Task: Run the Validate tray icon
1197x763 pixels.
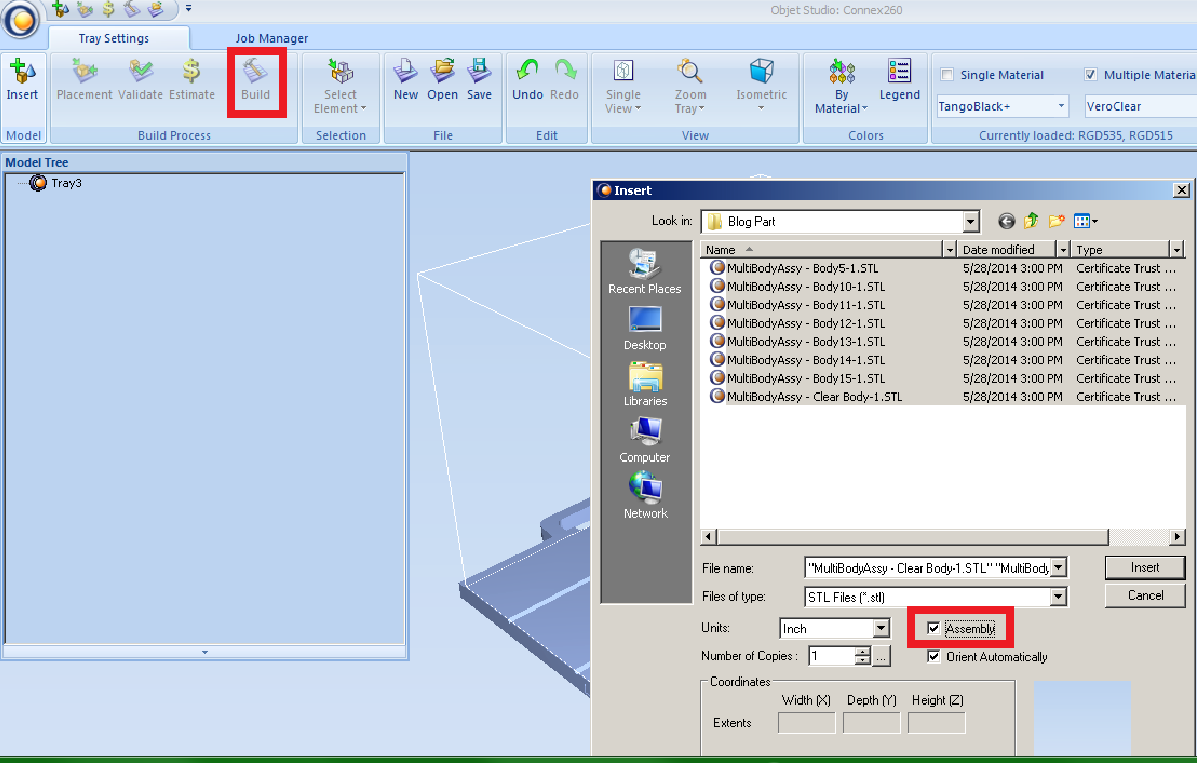Action: pyautogui.click(x=140, y=72)
